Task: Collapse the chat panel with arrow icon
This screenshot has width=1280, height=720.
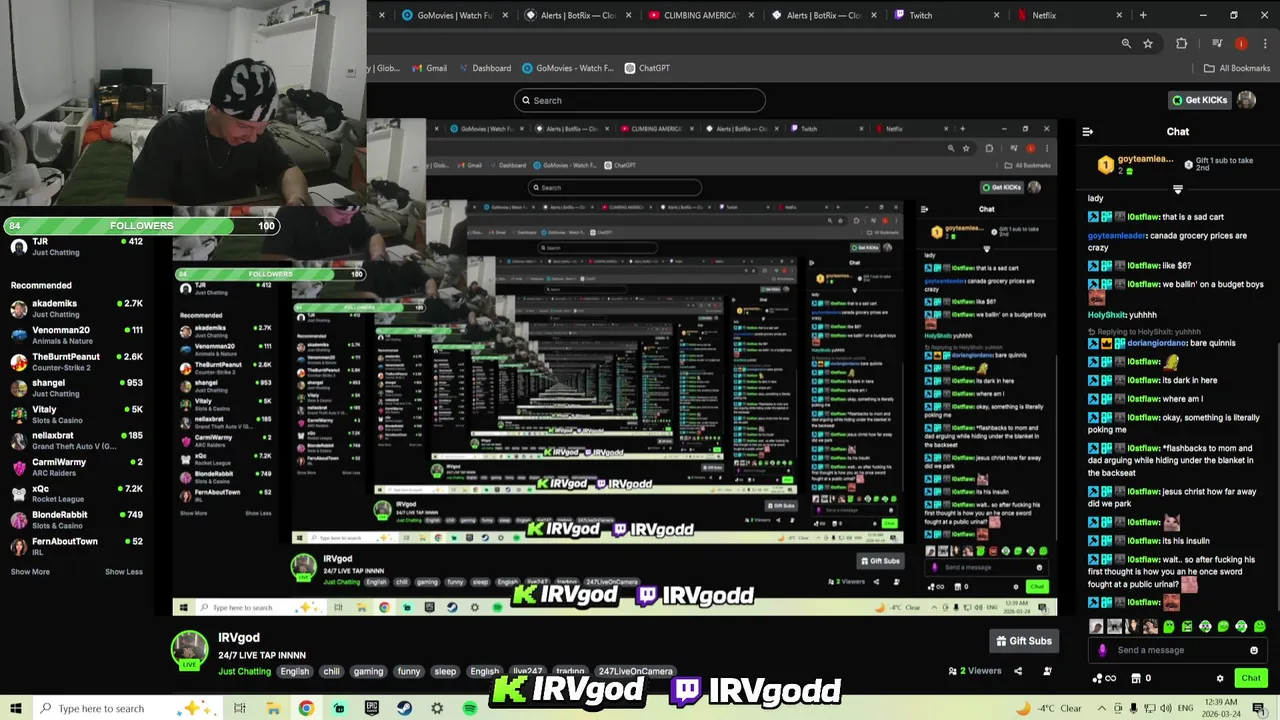Action: [x=1087, y=131]
